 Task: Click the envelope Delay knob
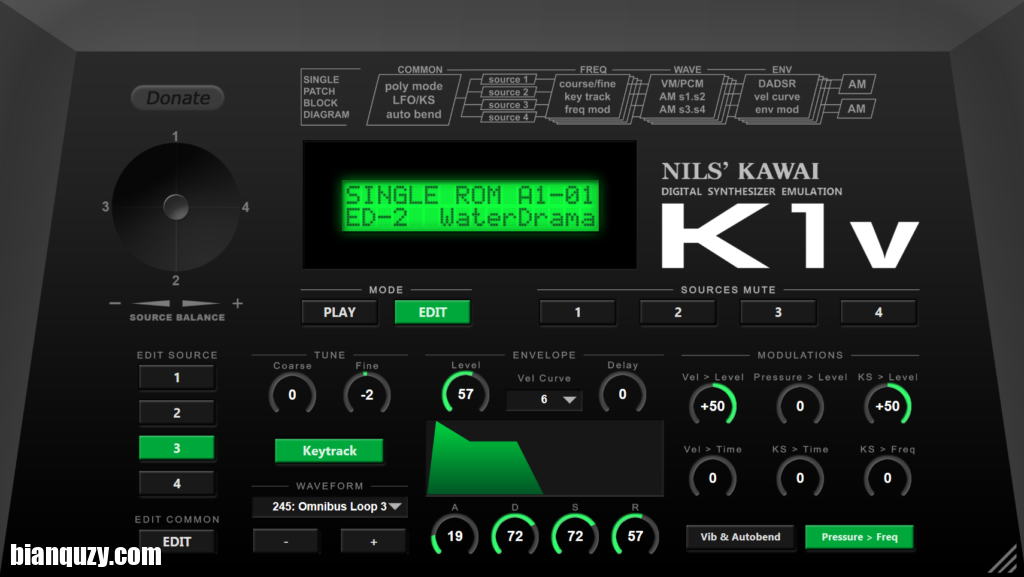[622, 394]
